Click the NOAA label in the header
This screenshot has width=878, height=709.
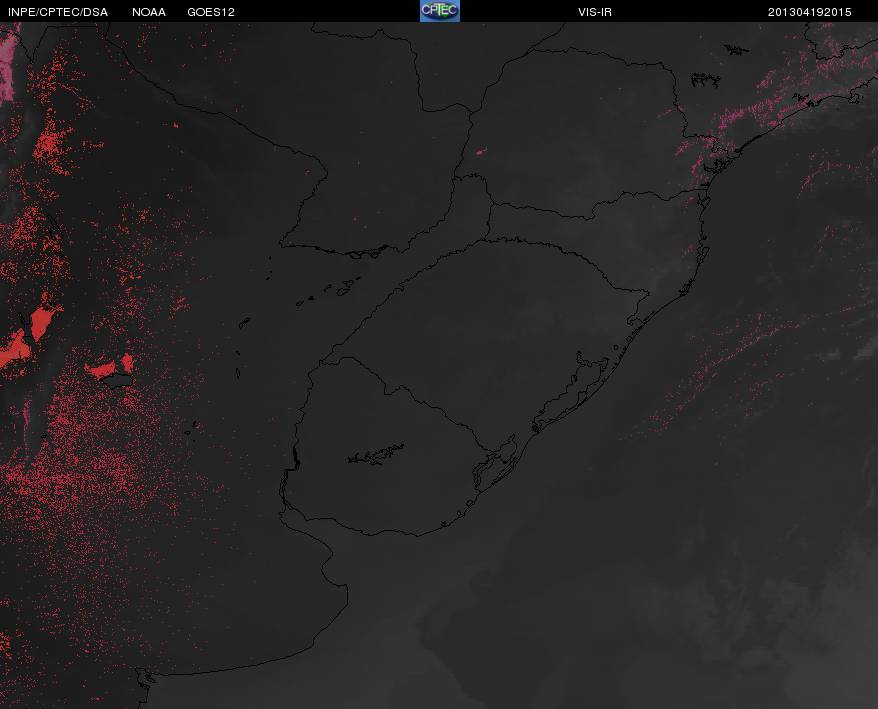coord(148,12)
